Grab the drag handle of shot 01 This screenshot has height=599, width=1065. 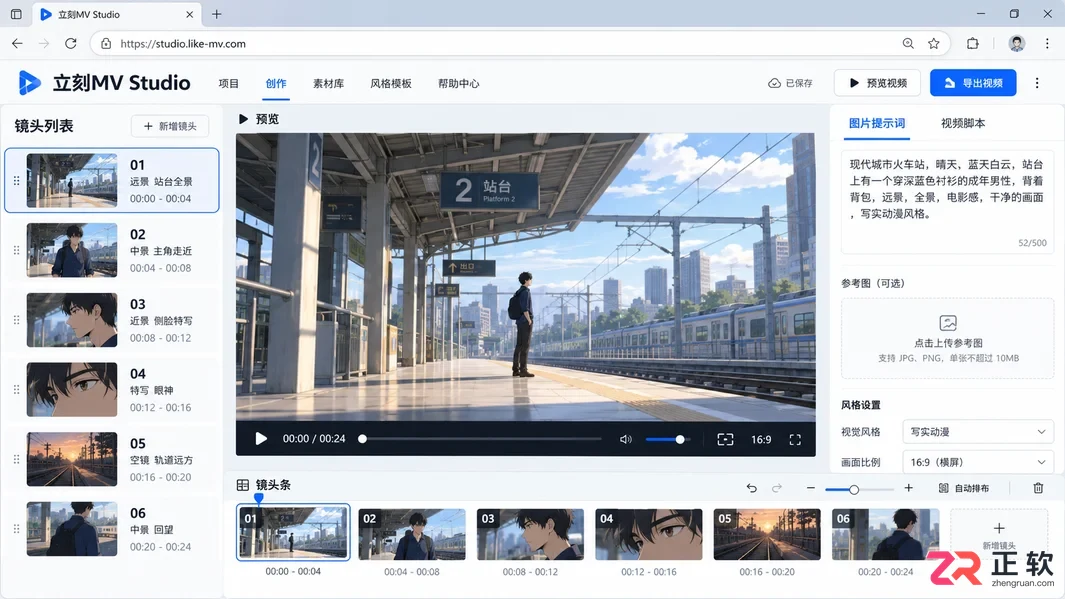point(16,181)
